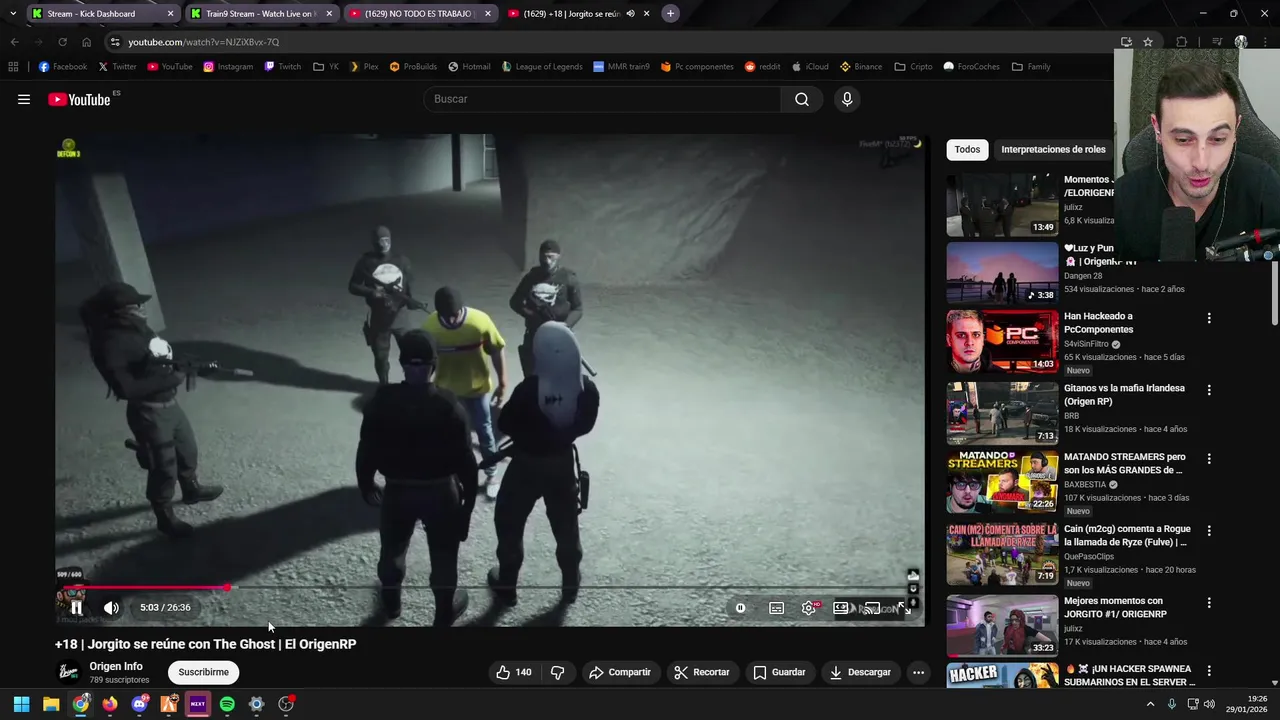Reload the current page
The image size is (1280, 720).
click(62, 42)
